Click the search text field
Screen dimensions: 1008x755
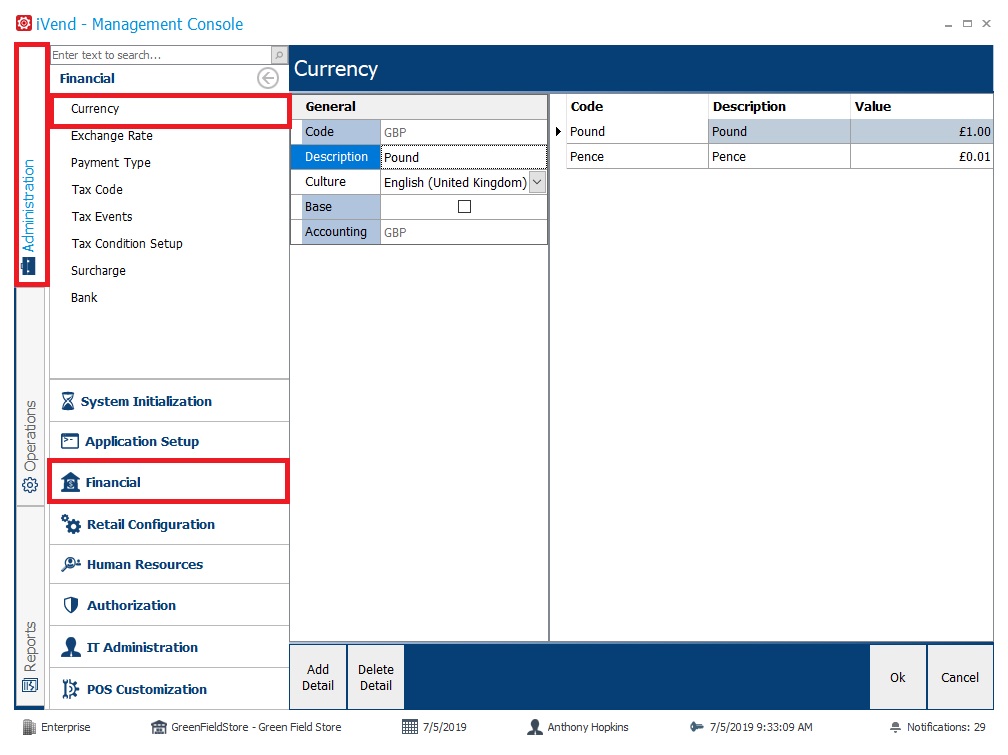click(x=161, y=55)
